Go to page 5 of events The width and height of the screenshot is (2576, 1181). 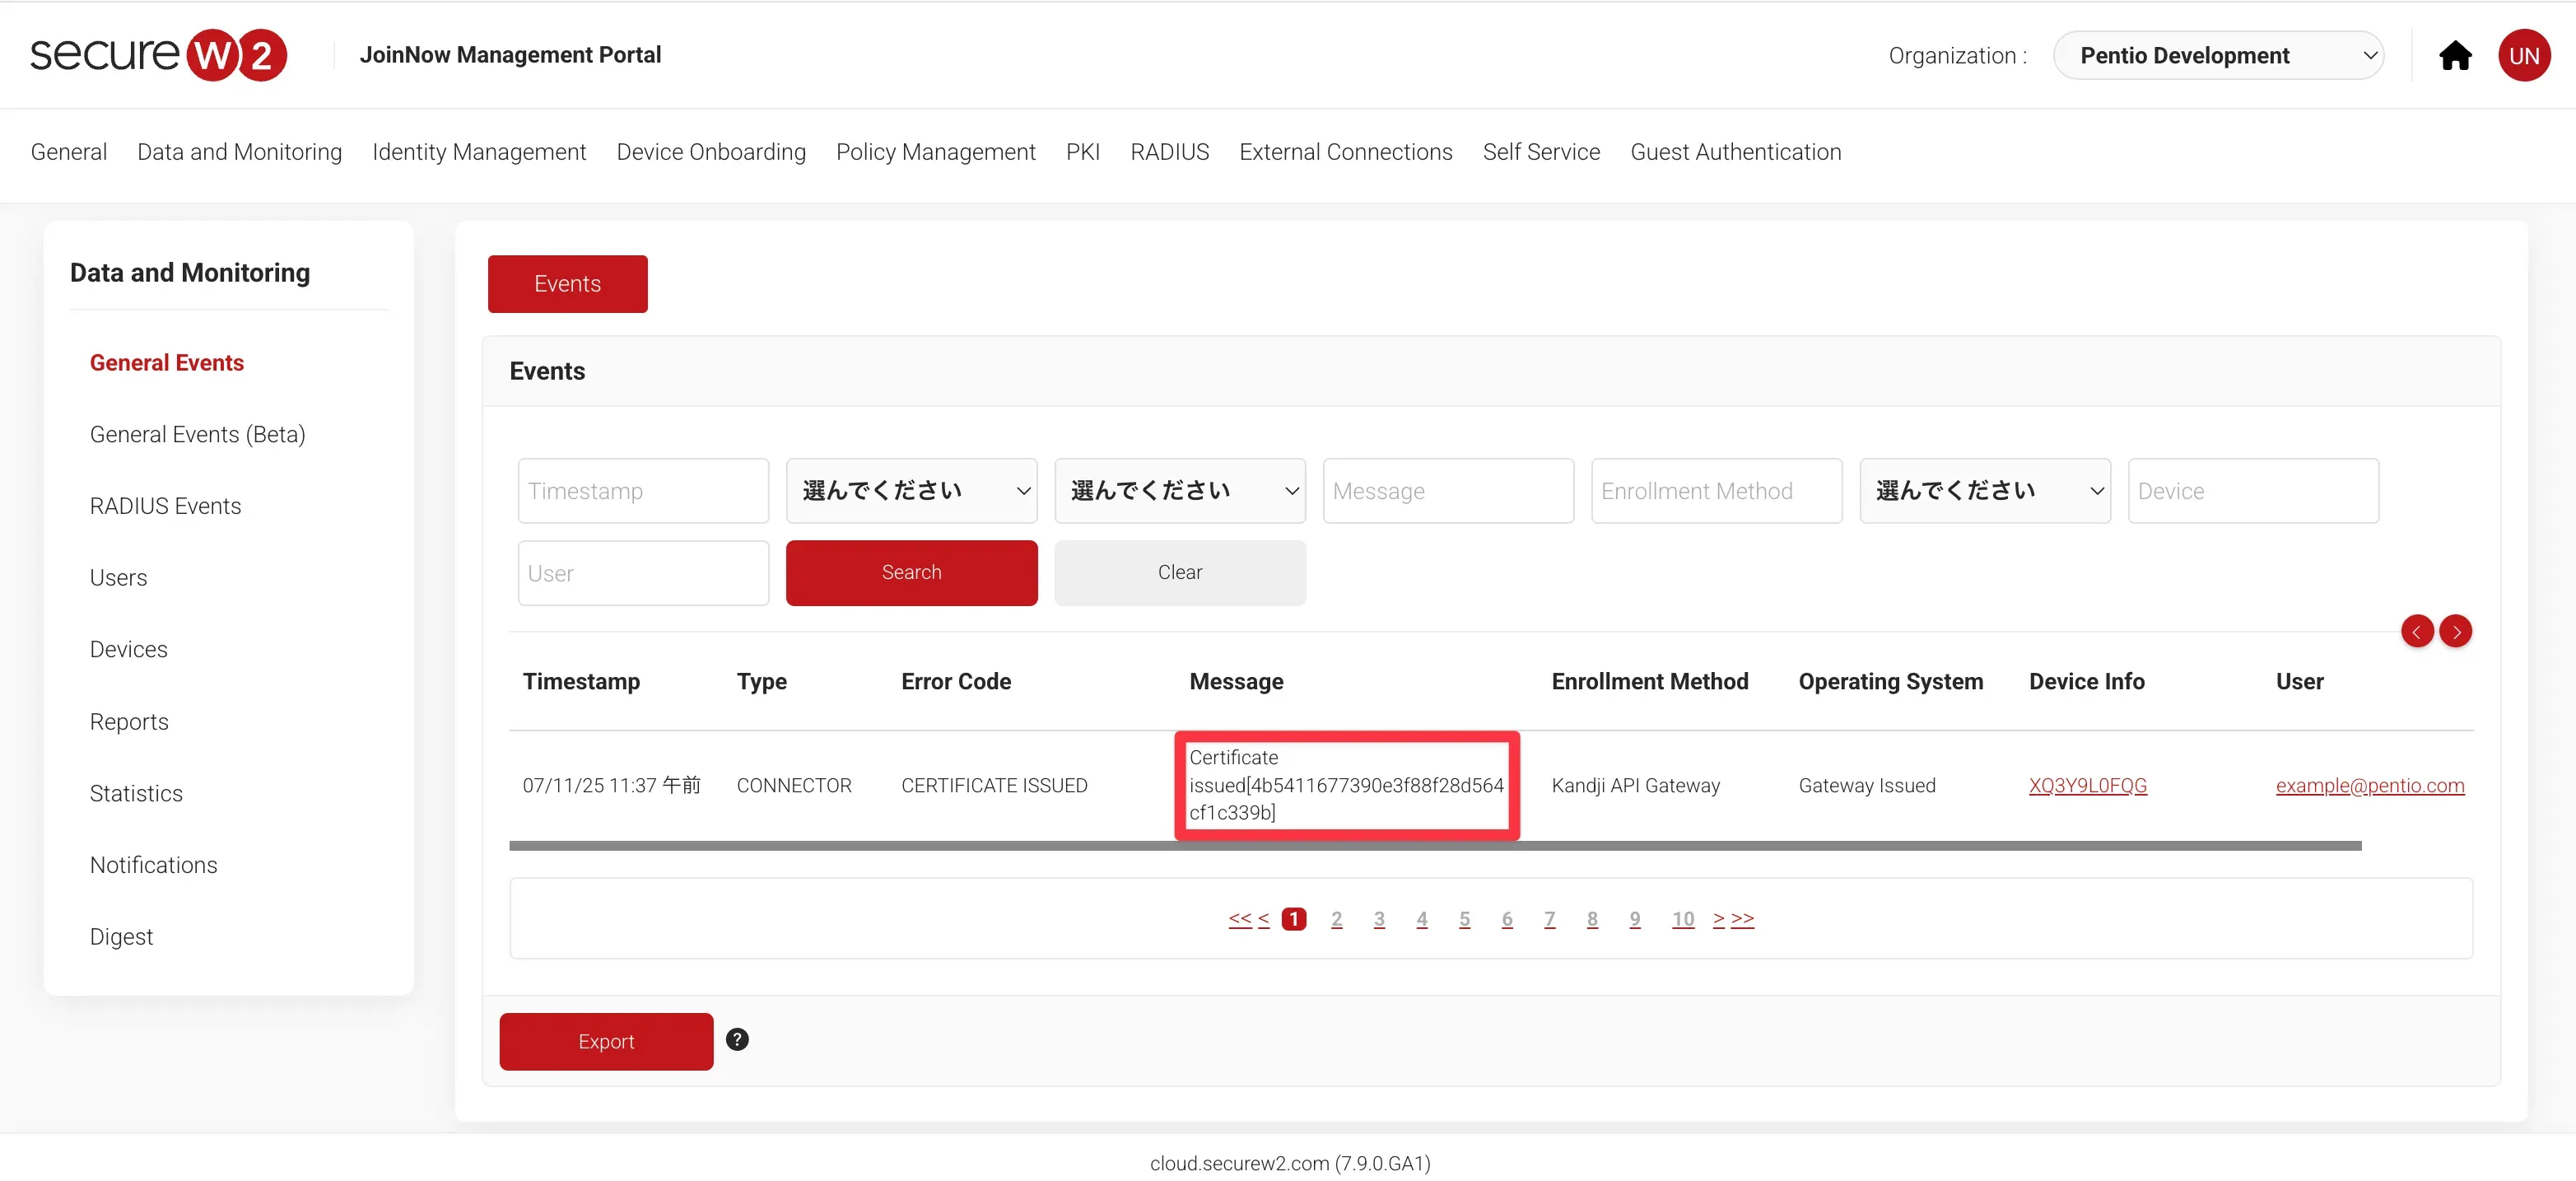tap(1464, 919)
